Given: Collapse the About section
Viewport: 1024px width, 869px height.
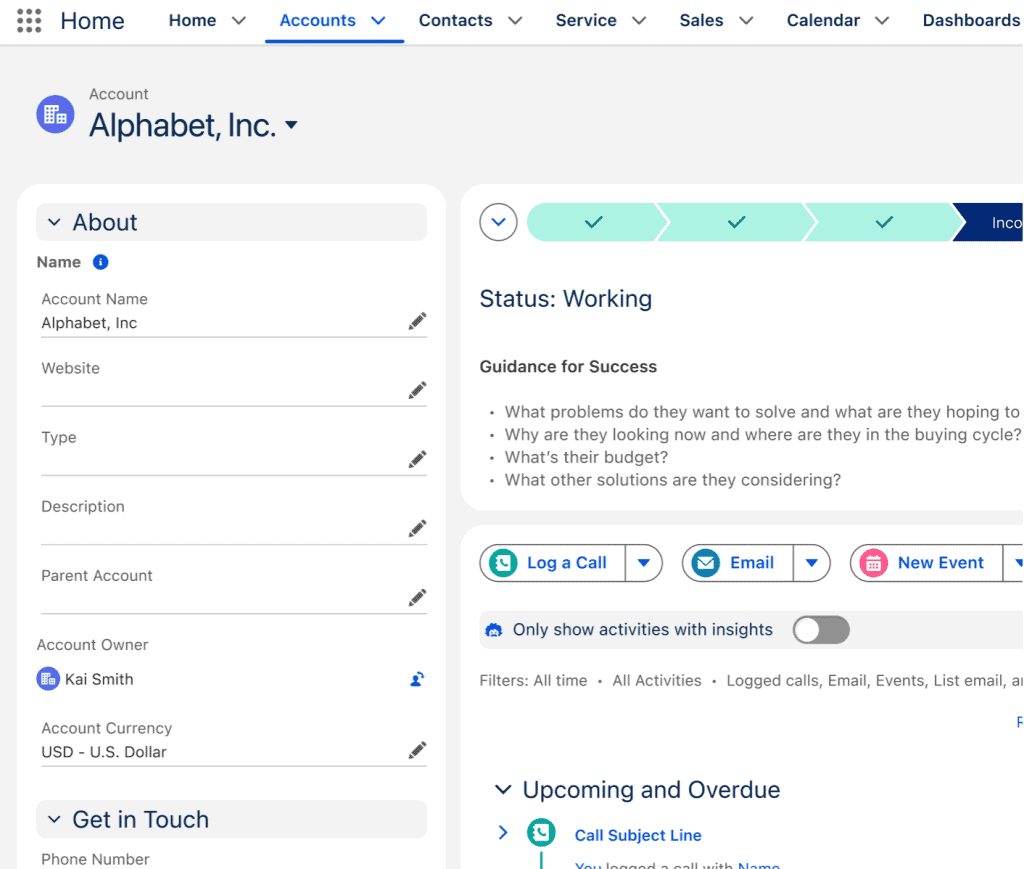Looking at the screenshot, I should point(54,223).
